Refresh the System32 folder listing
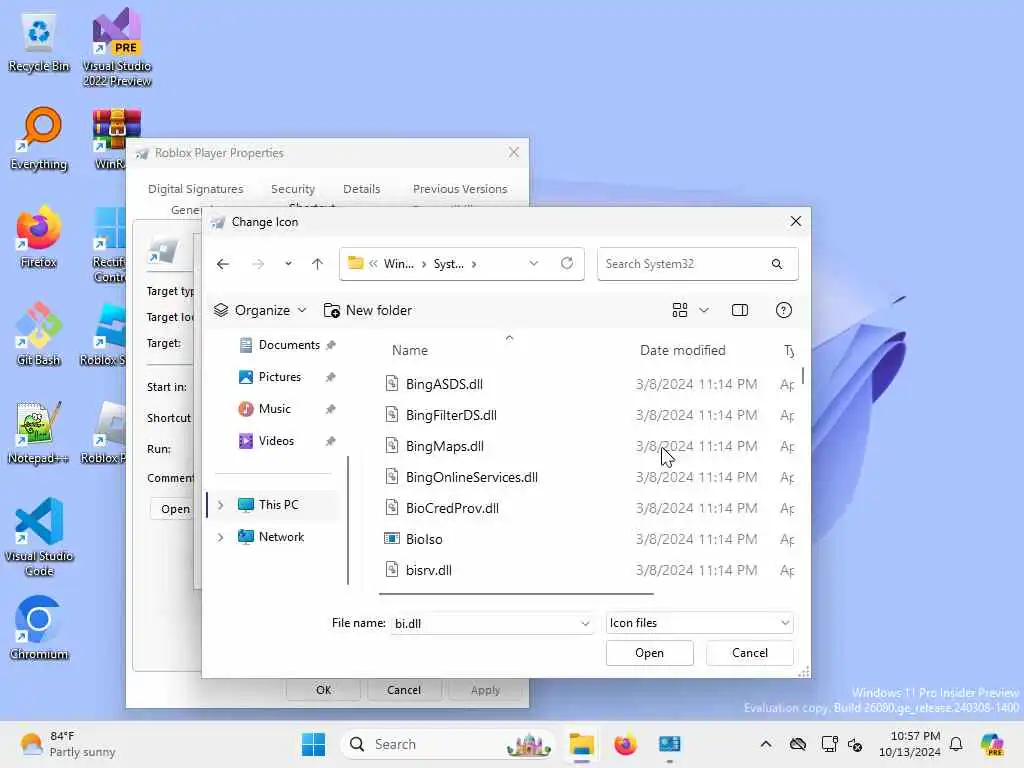Screen dimensions: 1024x768 click(x=567, y=263)
